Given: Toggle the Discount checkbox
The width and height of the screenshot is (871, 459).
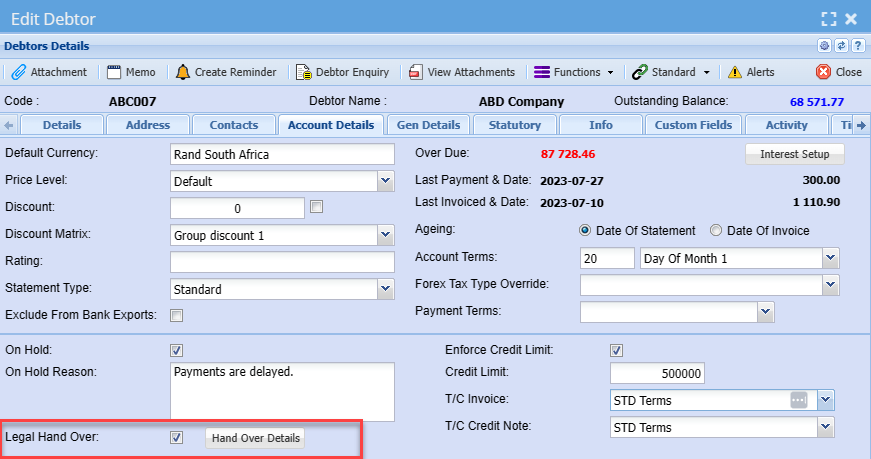Looking at the screenshot, I should [x=317, y=207].
